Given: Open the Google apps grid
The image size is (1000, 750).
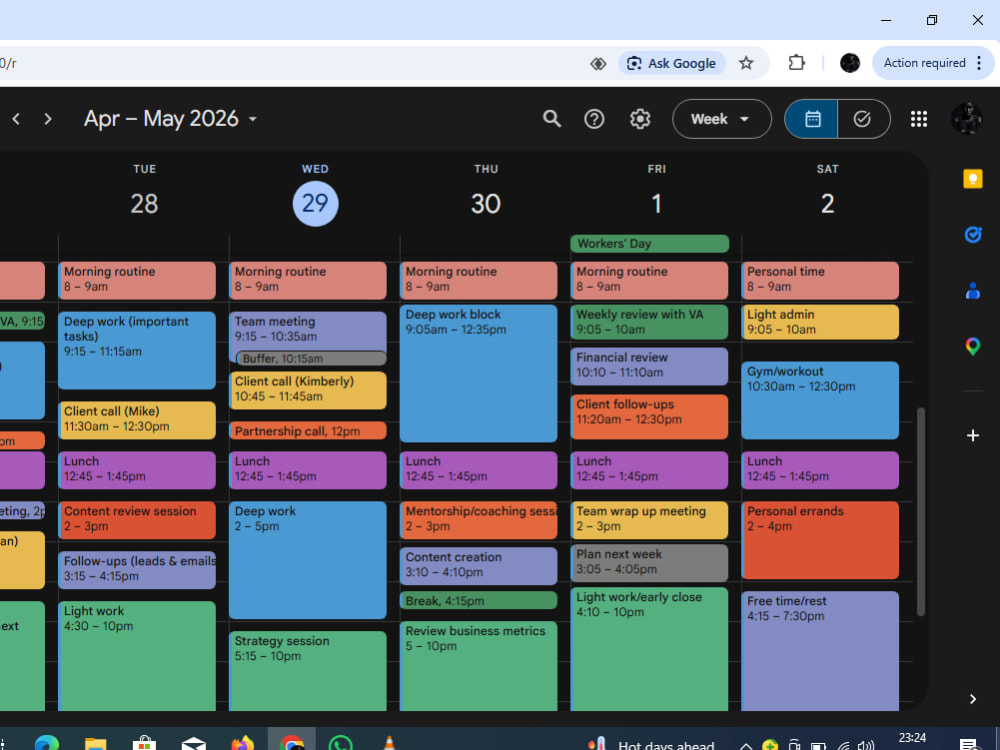Looking at the screenshot, I should coord(919,119).
